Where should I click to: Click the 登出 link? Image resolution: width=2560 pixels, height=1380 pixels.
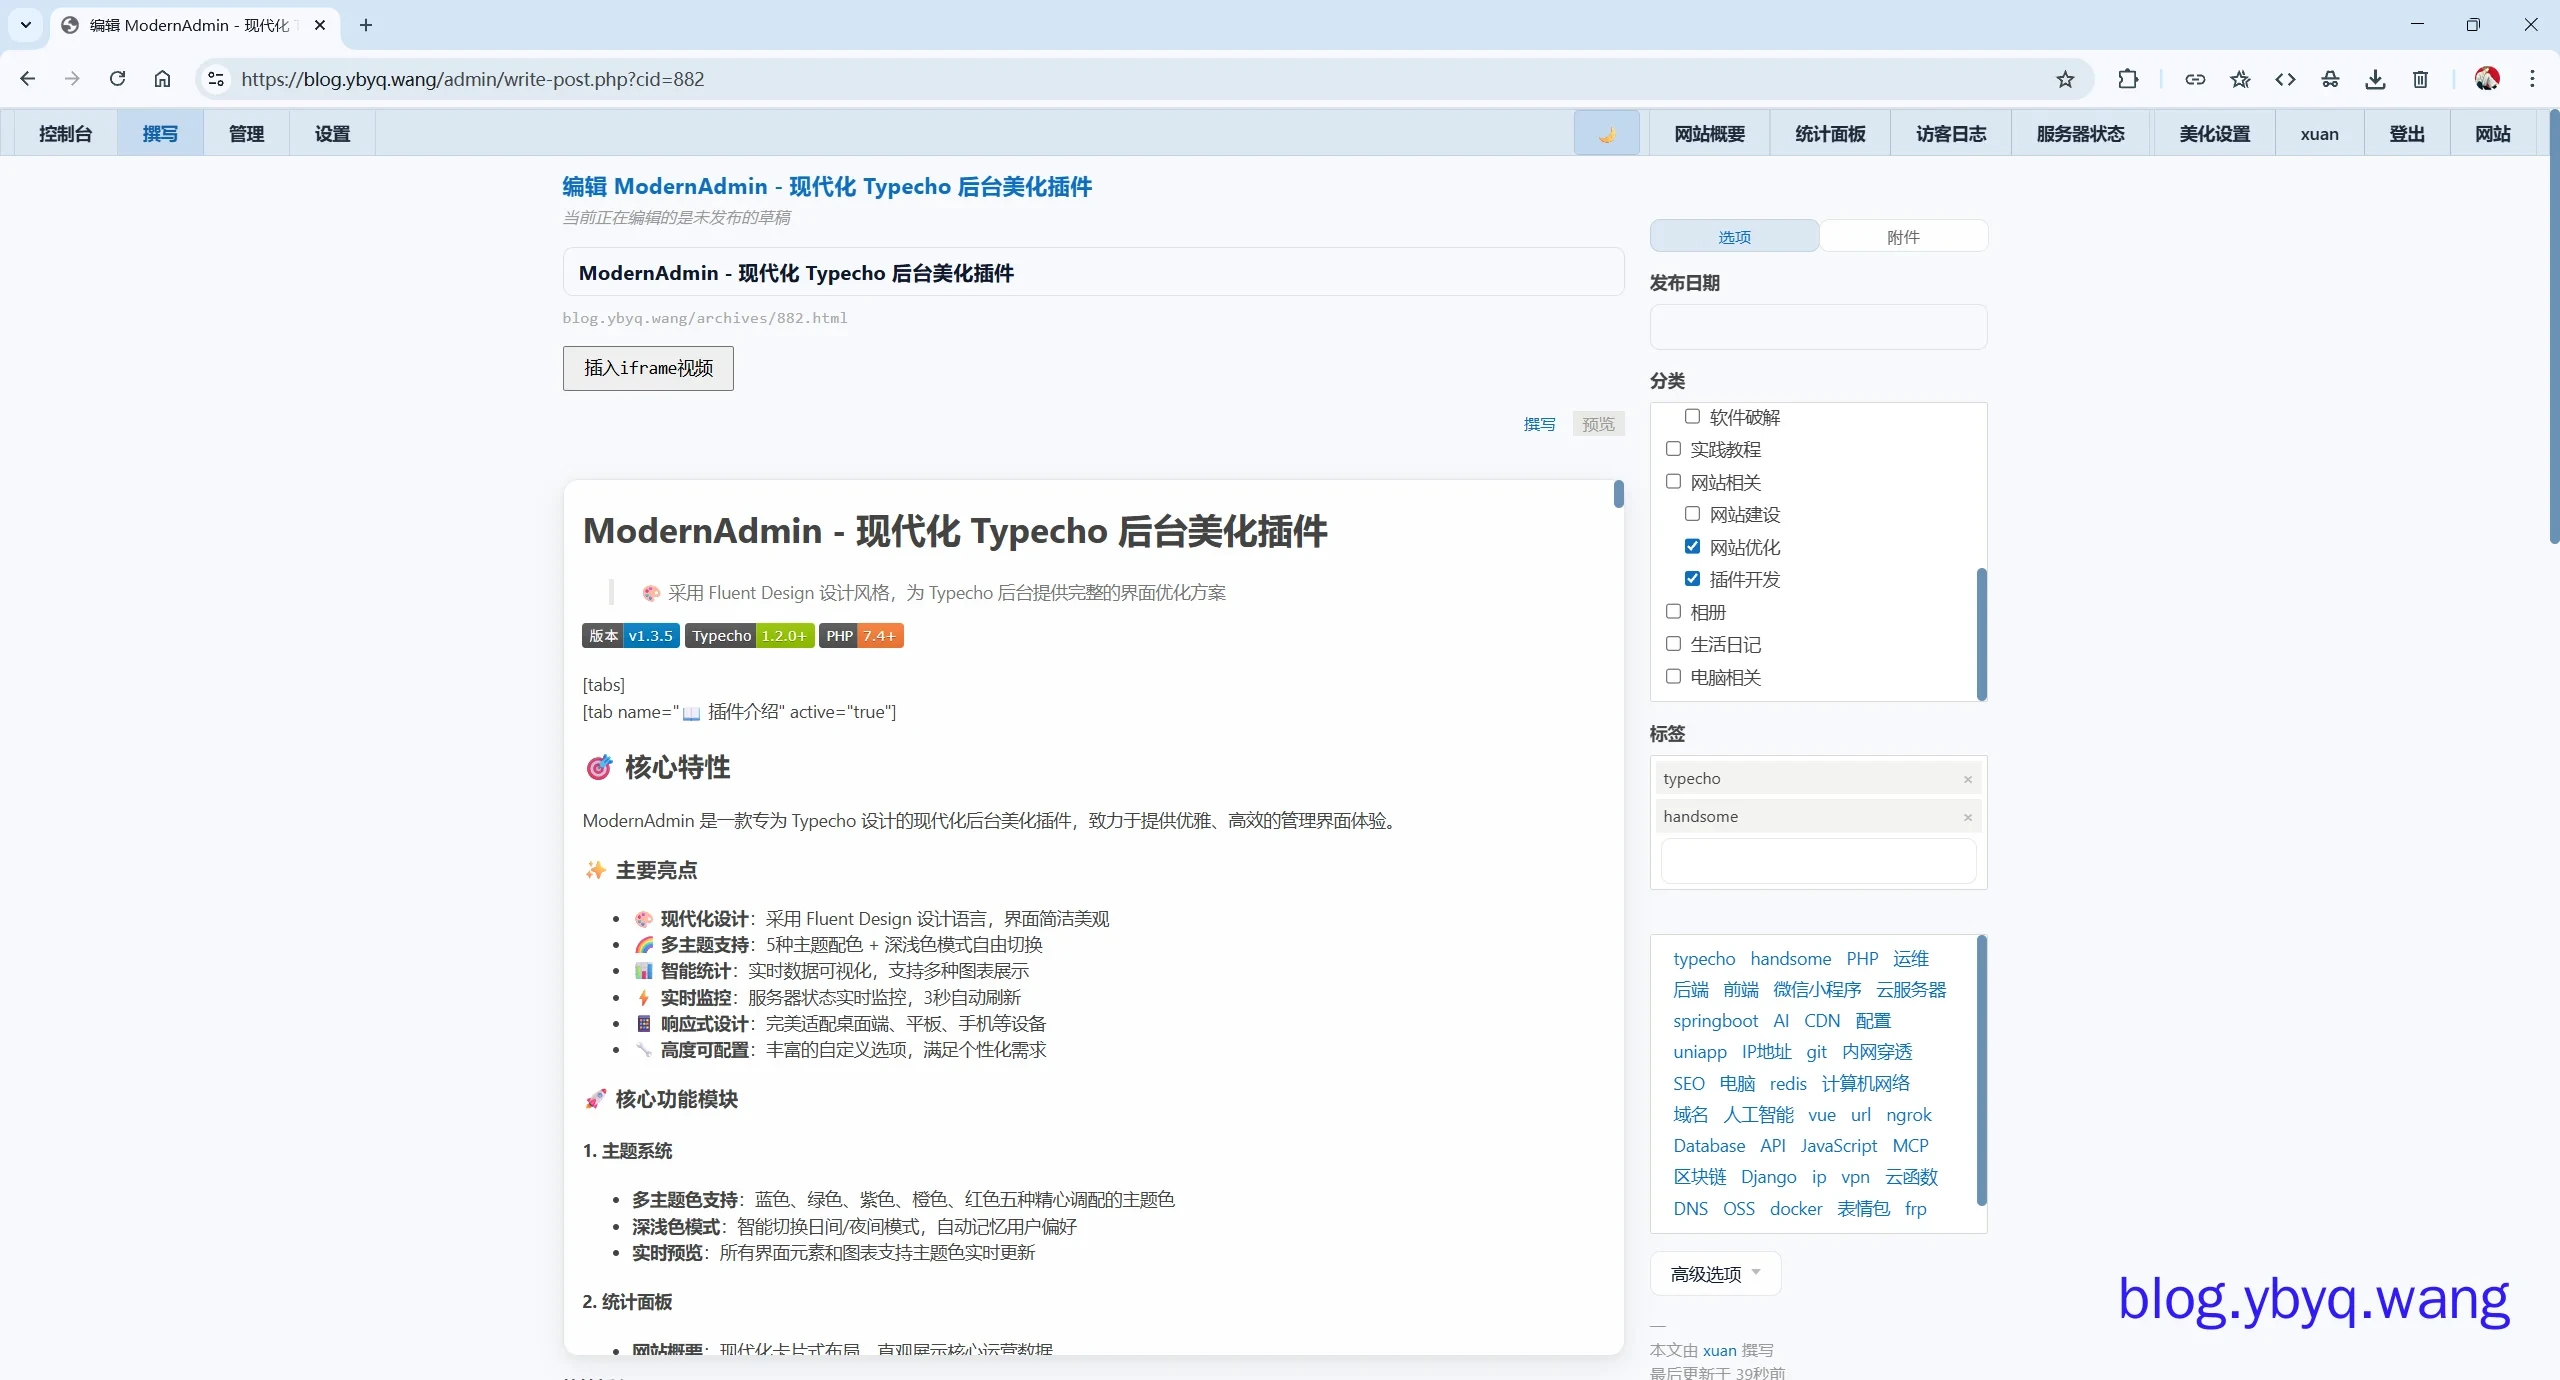(2407, 134)
